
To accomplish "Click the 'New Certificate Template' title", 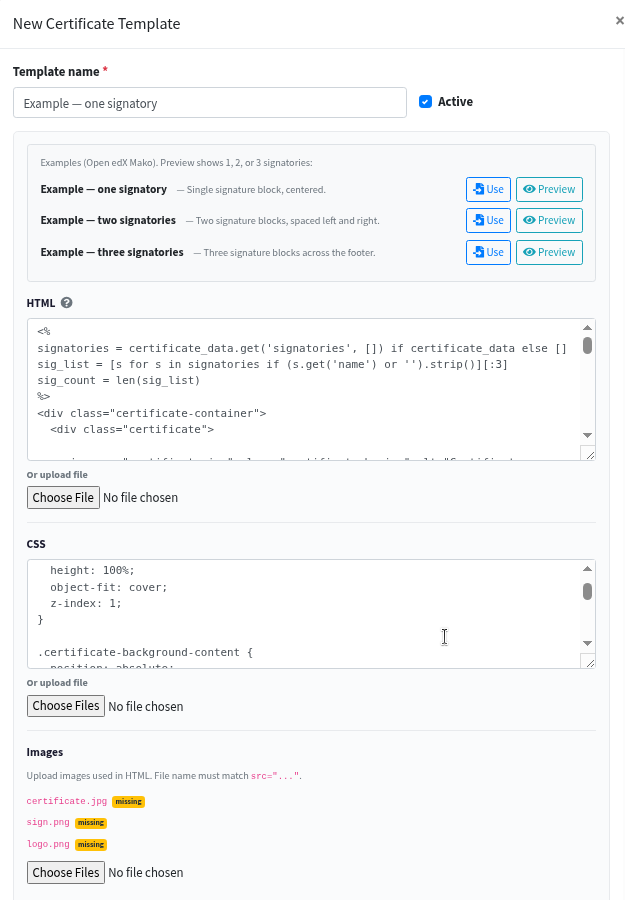I will click(x=96, y=24).
